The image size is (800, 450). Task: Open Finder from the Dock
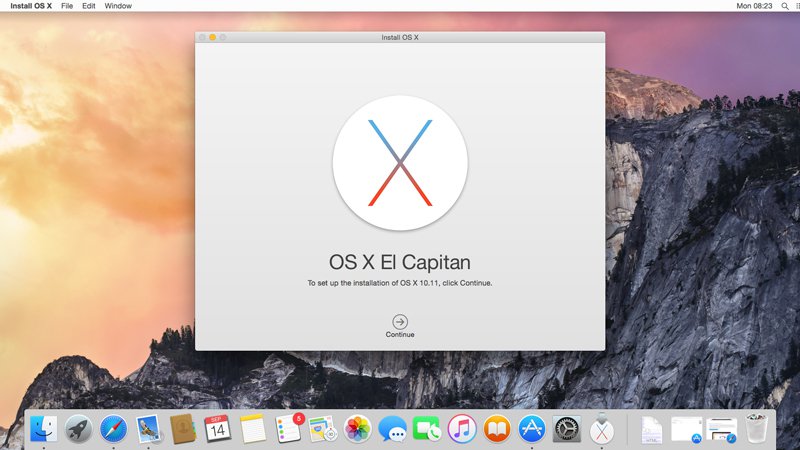[x=43, y=429]
